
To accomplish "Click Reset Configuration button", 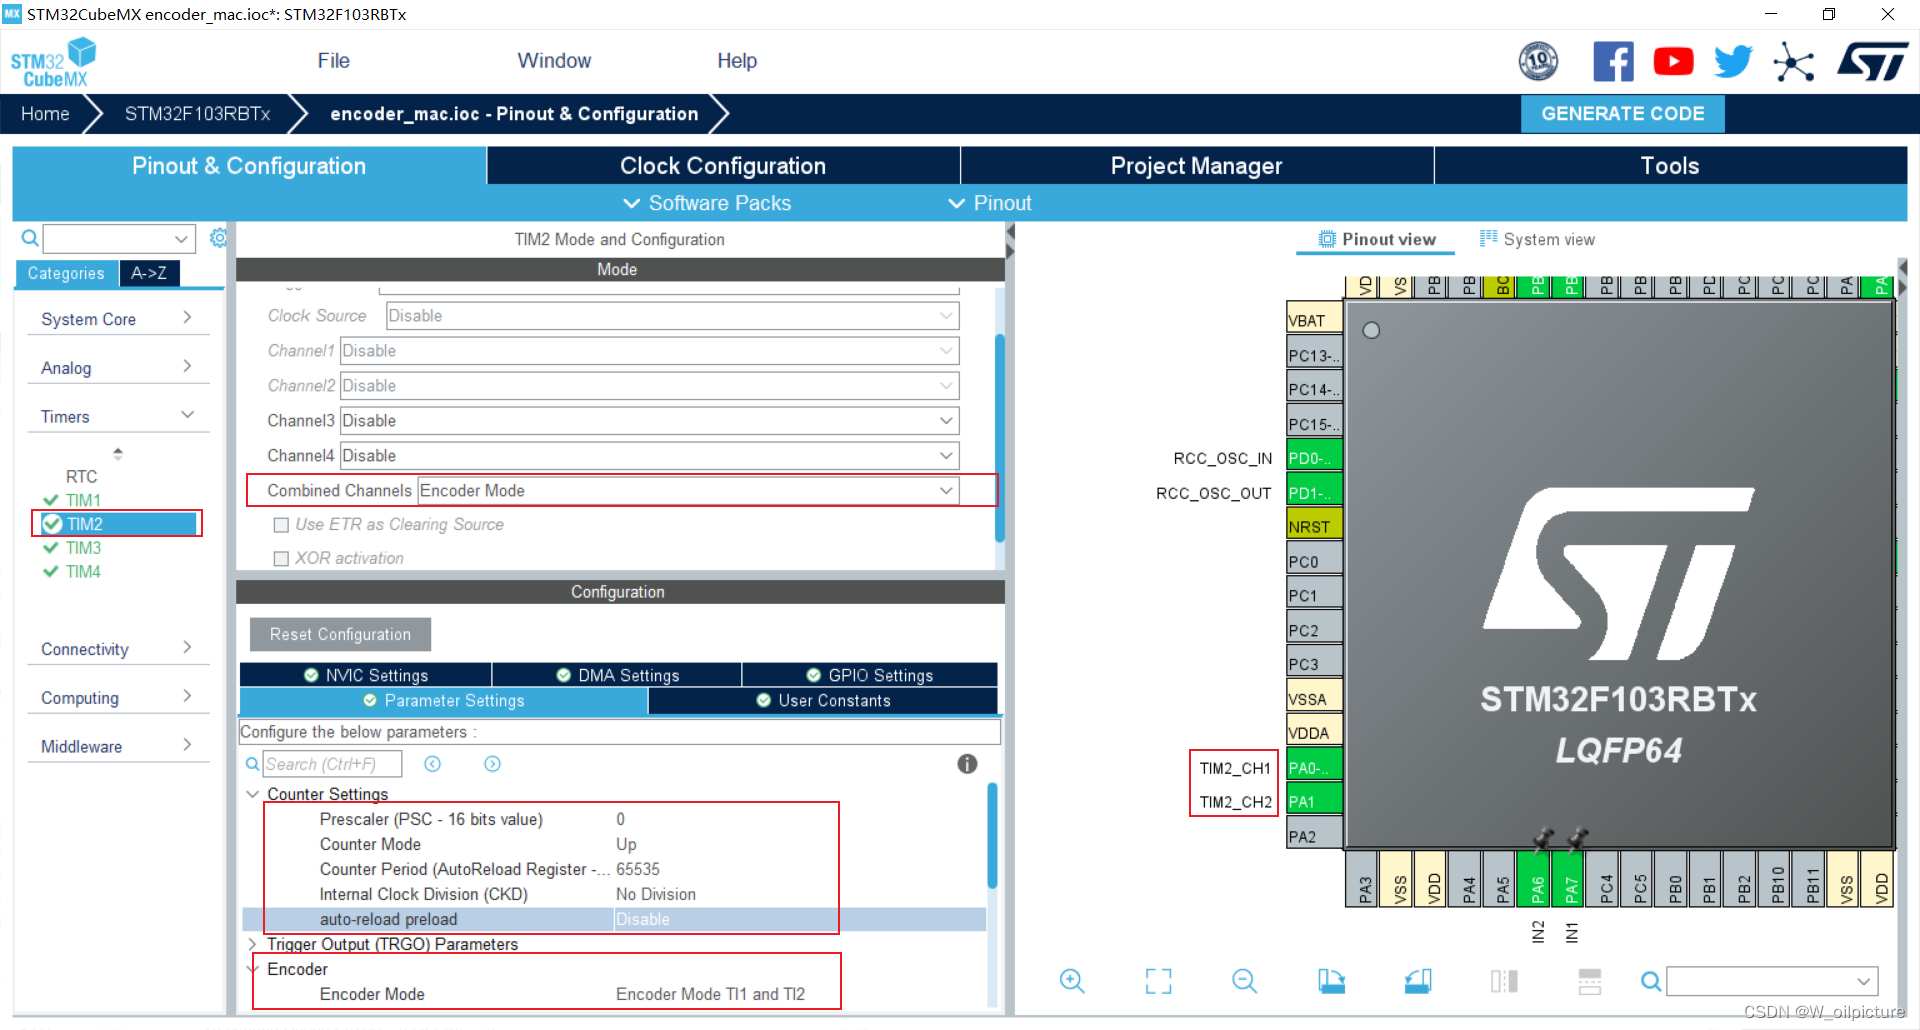I will click(340, 634).
